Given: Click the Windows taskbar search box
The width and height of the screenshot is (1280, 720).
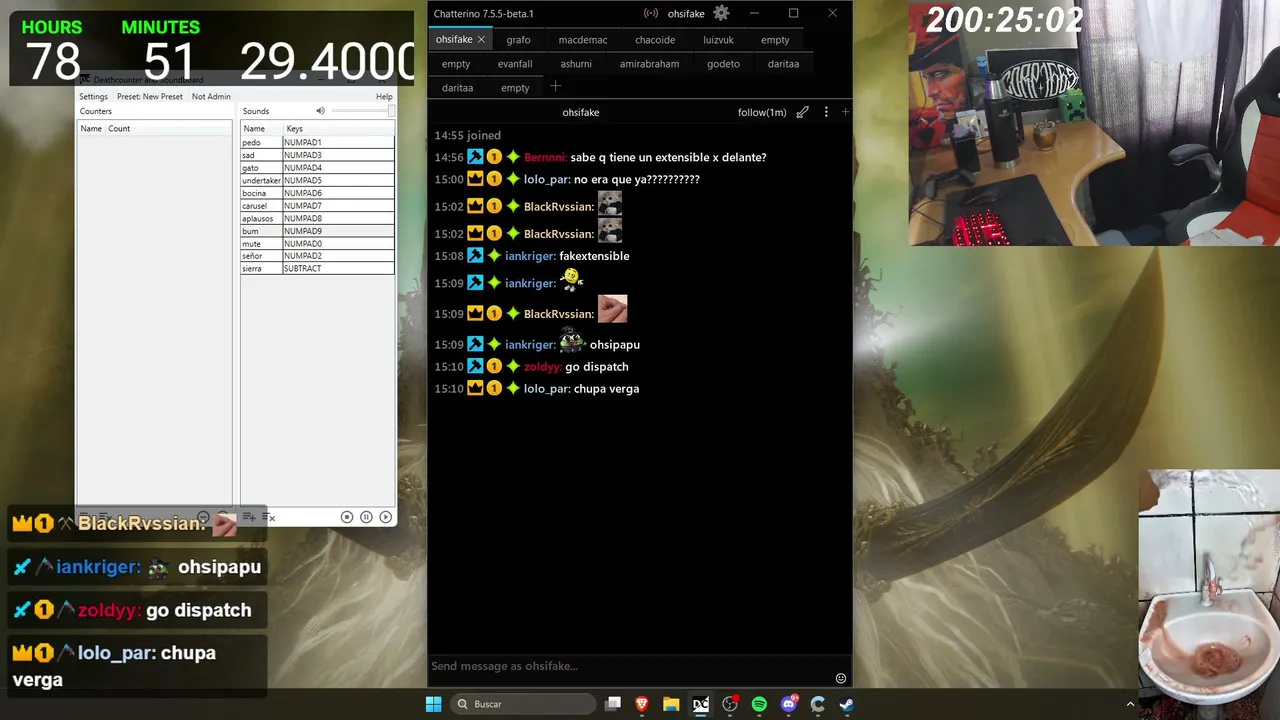Looking at the screenshot, I should pos(524,704).
